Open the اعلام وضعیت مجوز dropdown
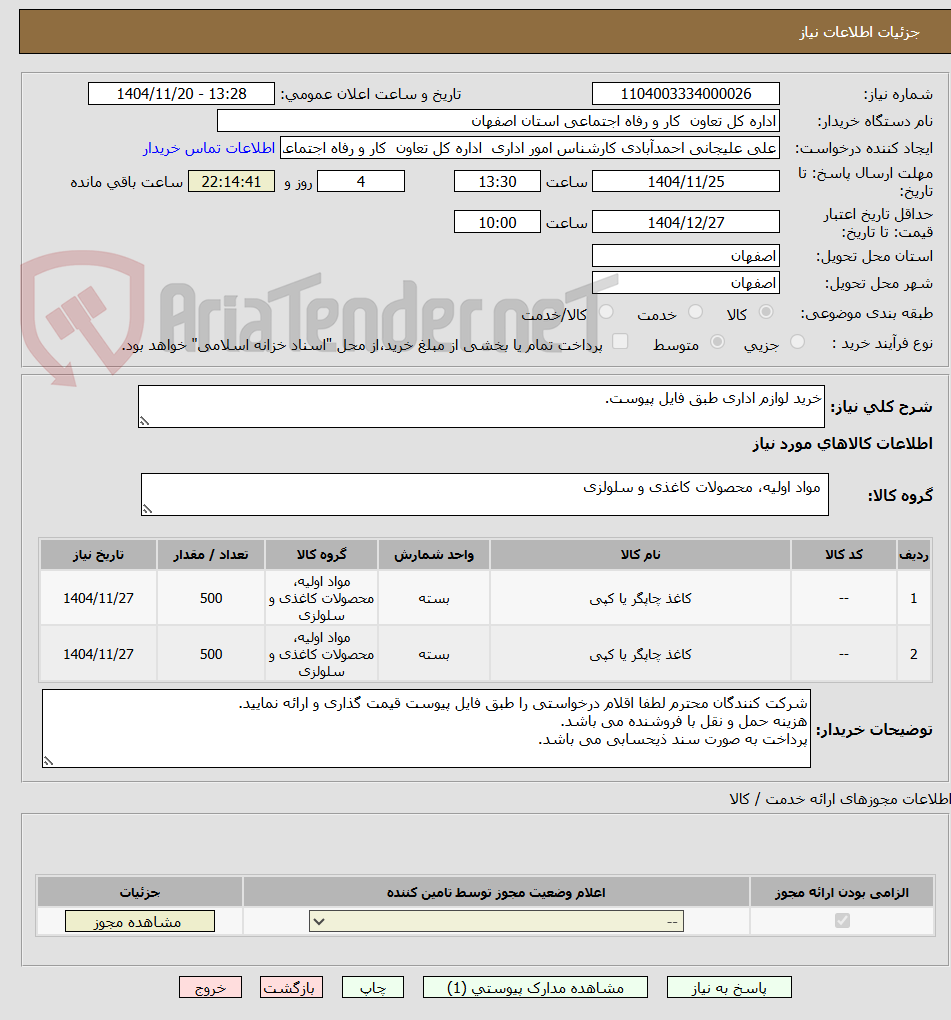Viewport: 951px width, 1020px height. click(496, 921)
